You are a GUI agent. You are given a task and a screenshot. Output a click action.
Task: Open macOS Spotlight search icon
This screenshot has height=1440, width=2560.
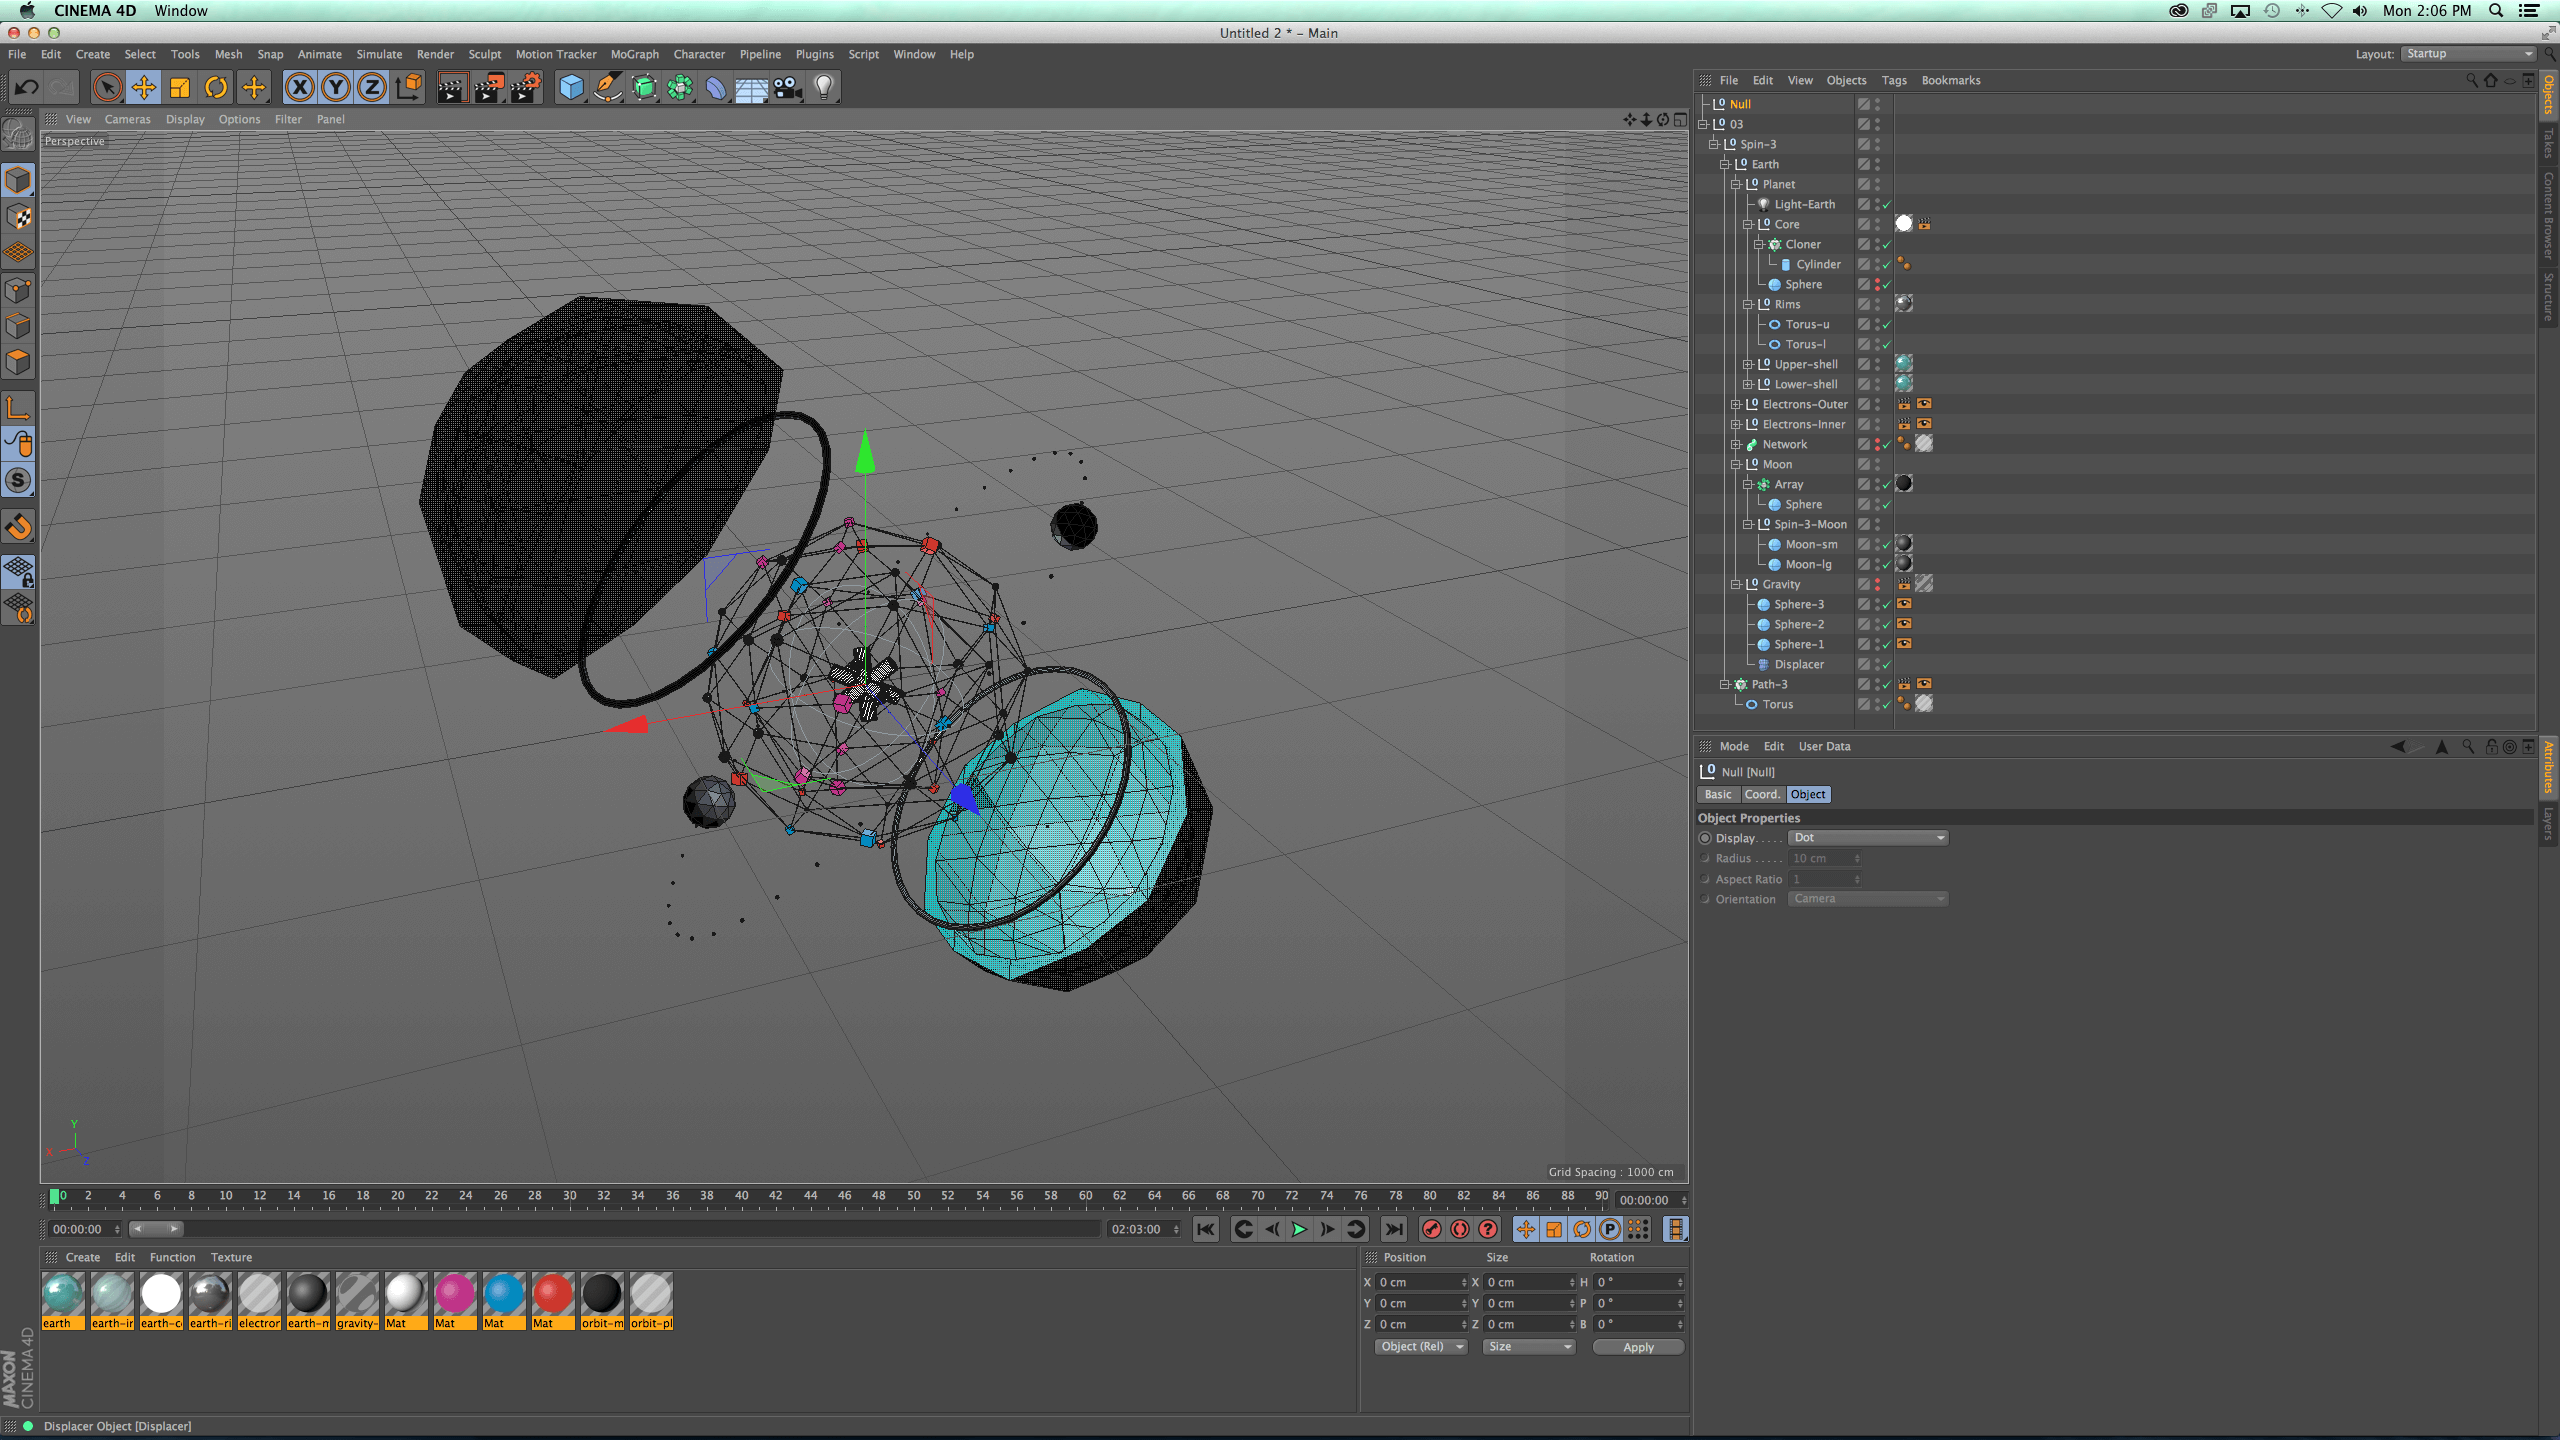coord(2496,11)
